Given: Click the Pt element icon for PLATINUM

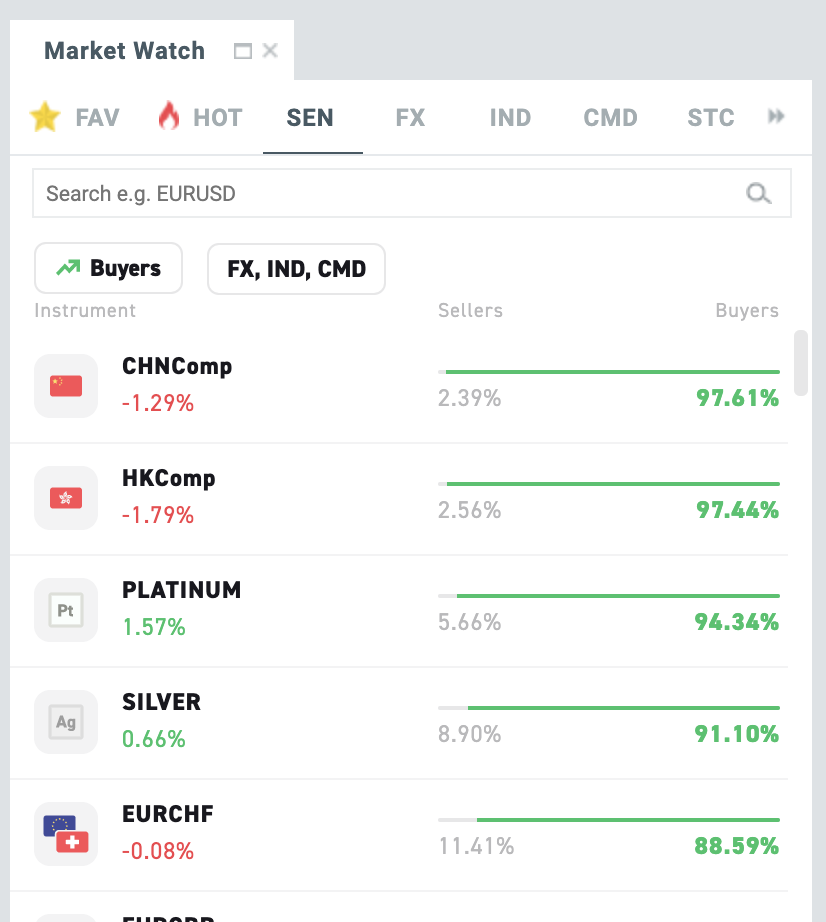Looking at the screenshot, I should point(65,610).
